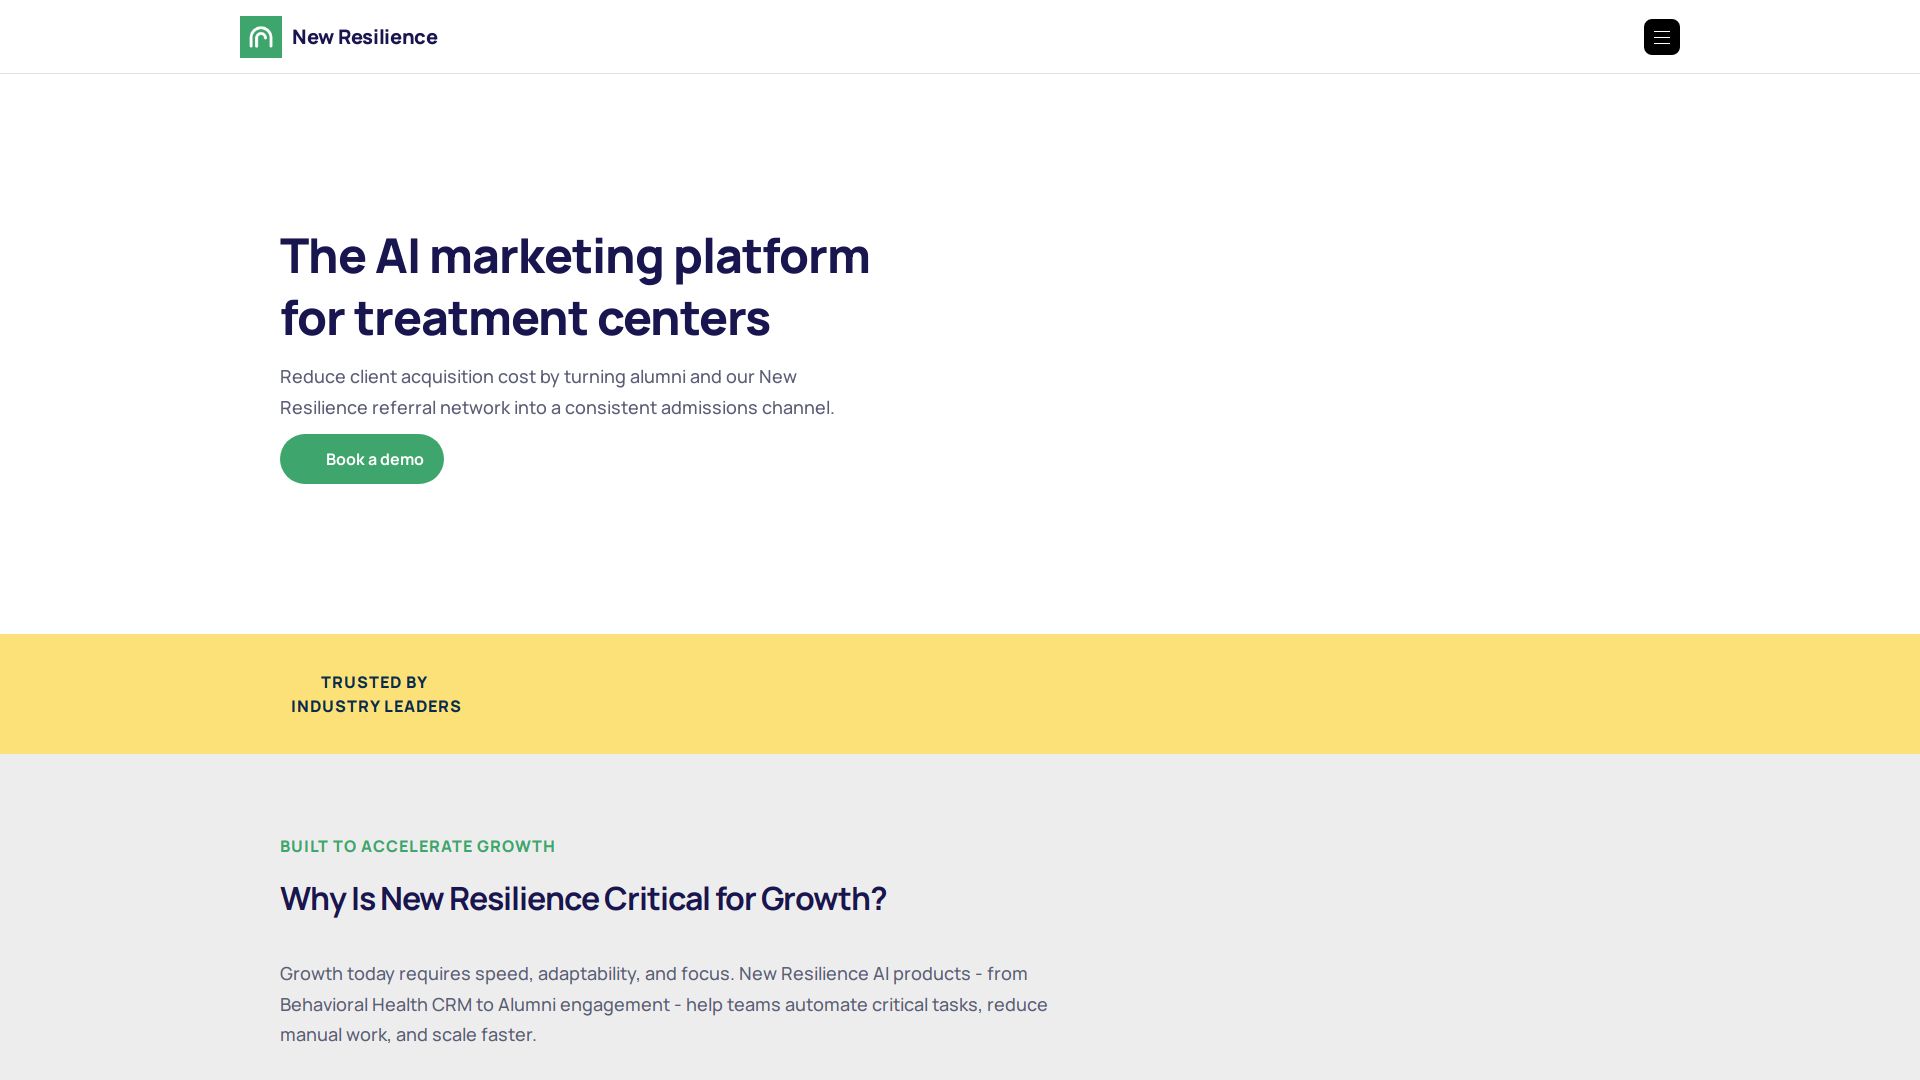Click the headline line "The AI marketing platform"
This screenshot has height=1080, width=1920.
tap(574, 256)
